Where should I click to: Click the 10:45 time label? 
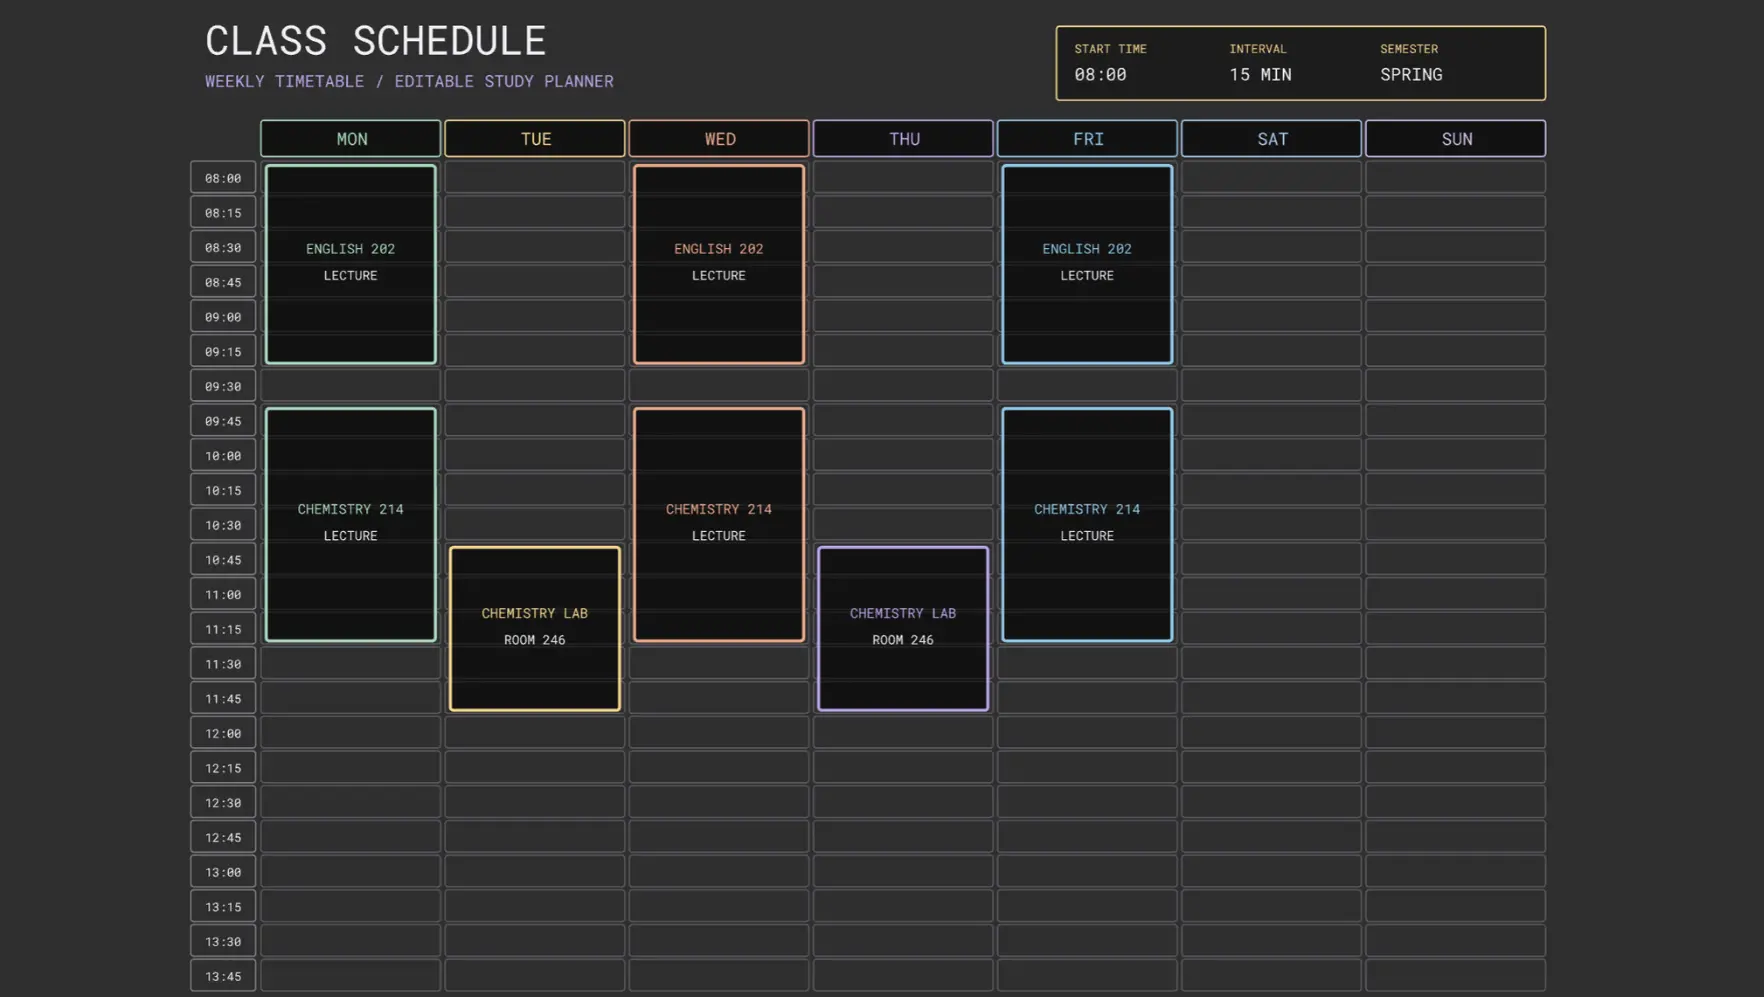[x=223, y=560]
